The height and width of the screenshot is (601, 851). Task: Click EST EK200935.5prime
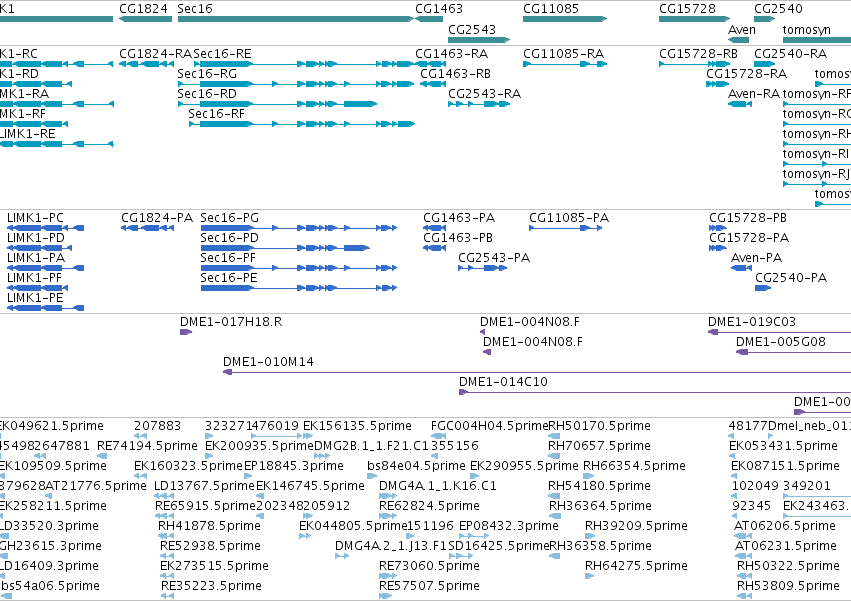(259, 446)
